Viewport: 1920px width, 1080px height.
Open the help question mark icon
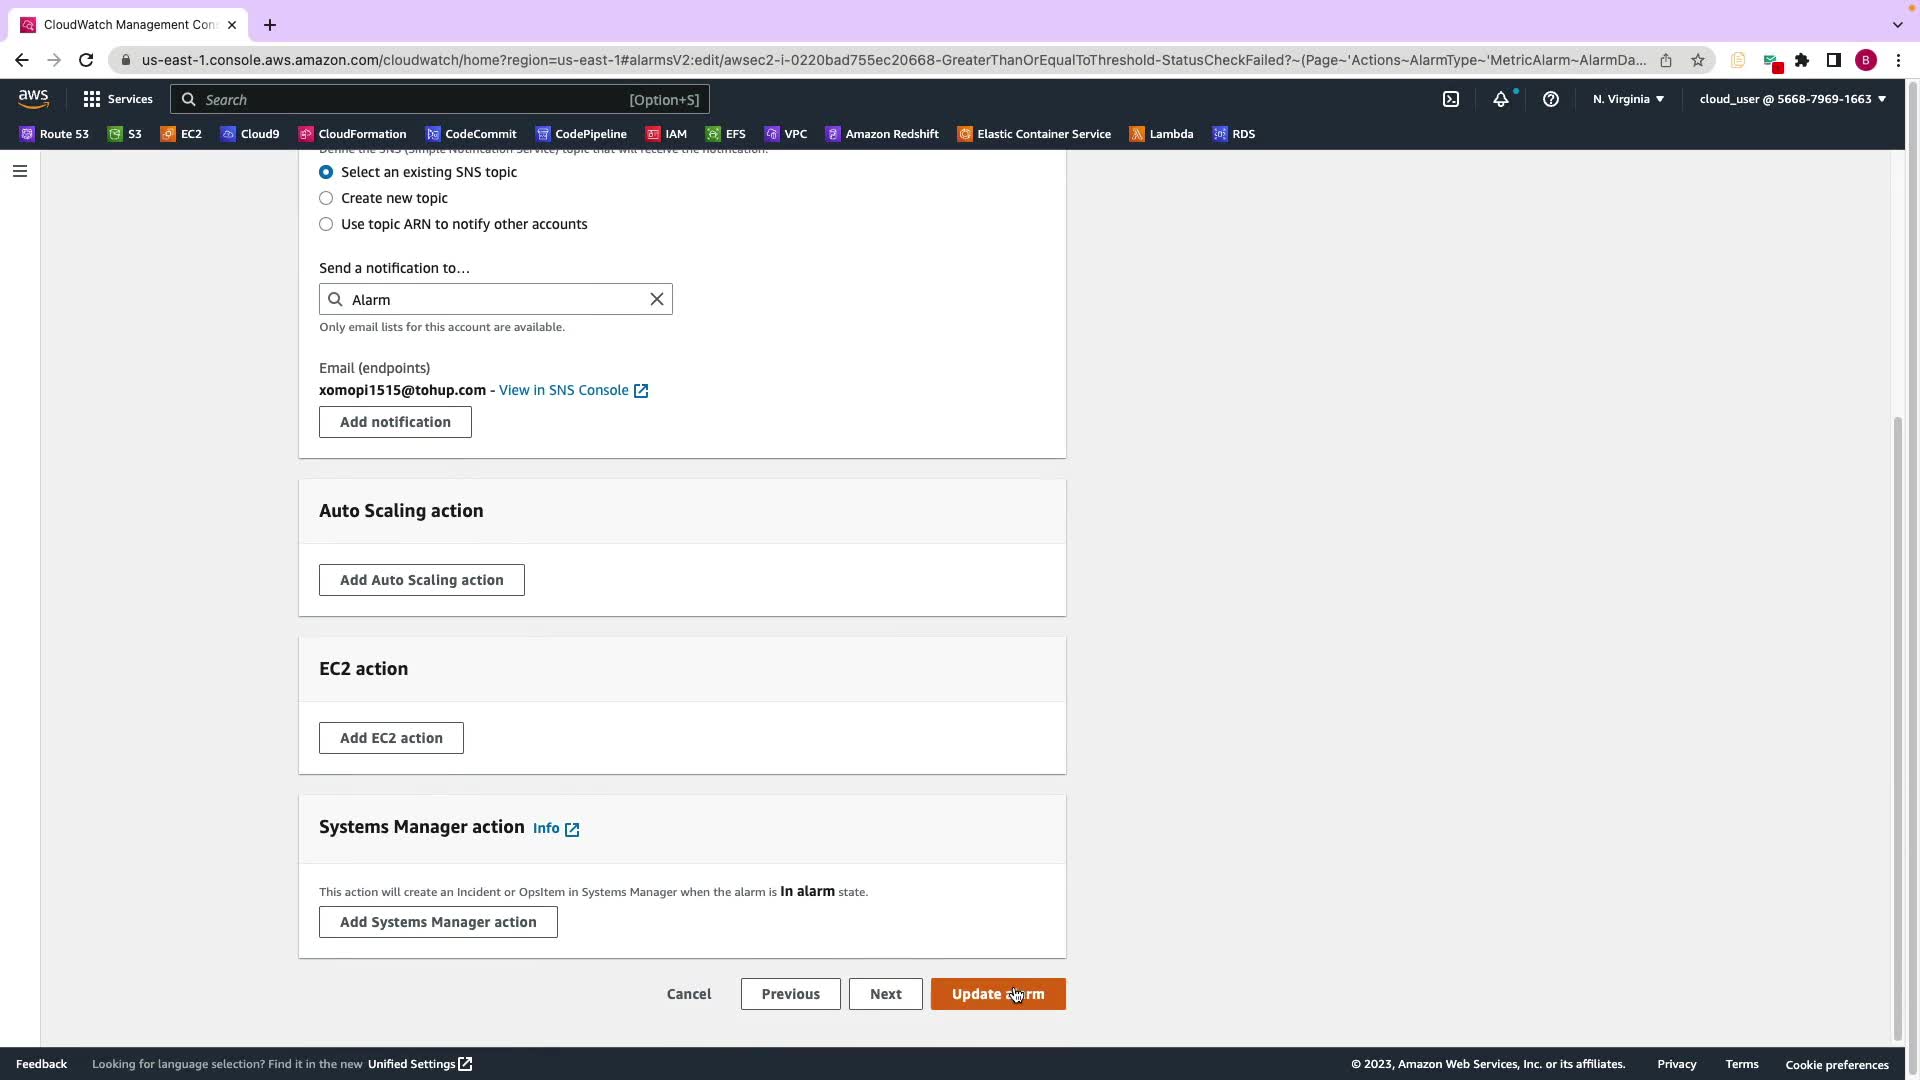(x=1550, y=99)
